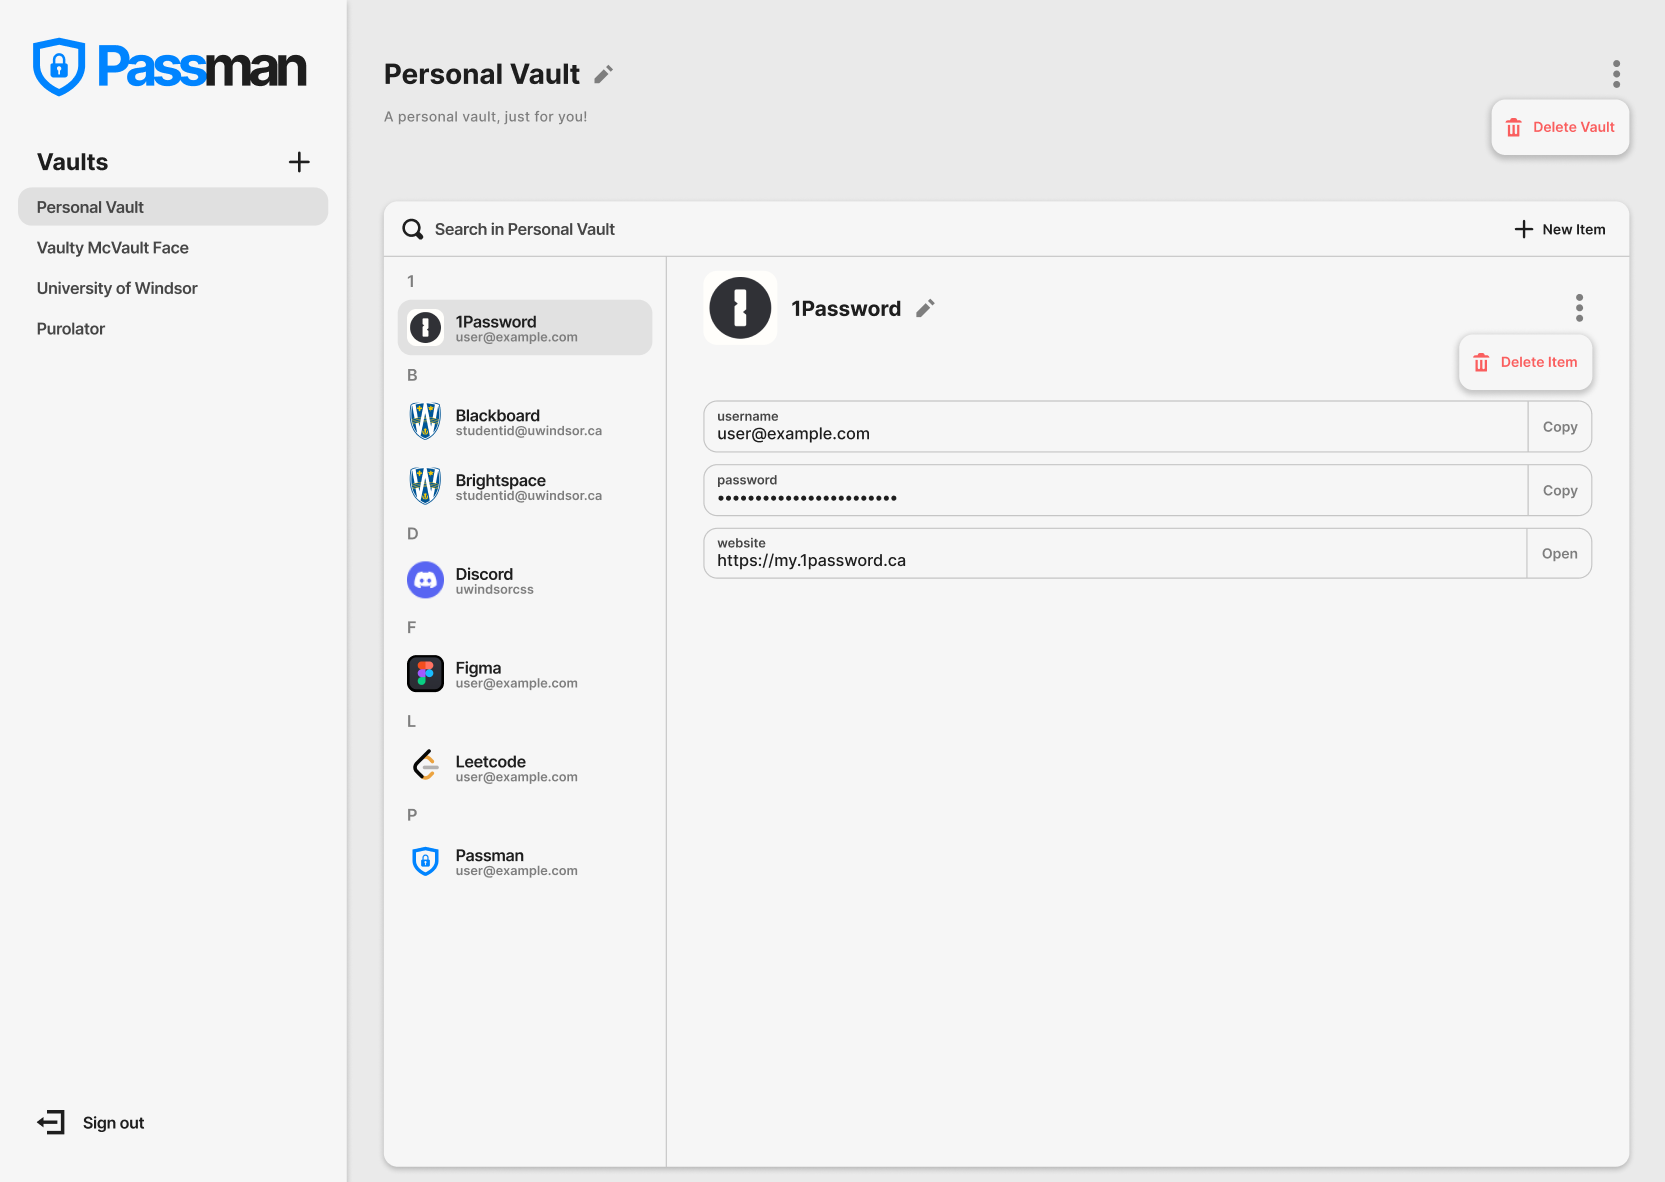Click the Vaults heading
This screenshot has height=1182, width=1665.
coord(72,162)
